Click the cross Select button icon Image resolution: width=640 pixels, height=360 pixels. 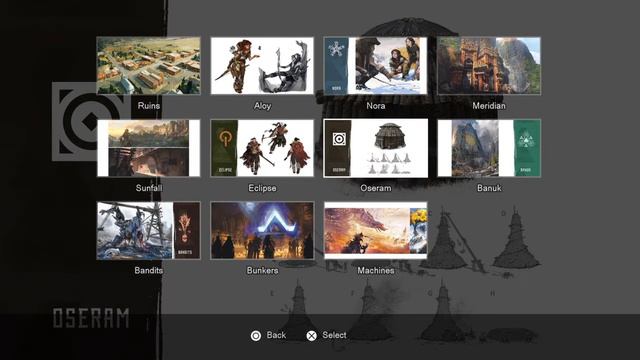(x=311, y=336)
